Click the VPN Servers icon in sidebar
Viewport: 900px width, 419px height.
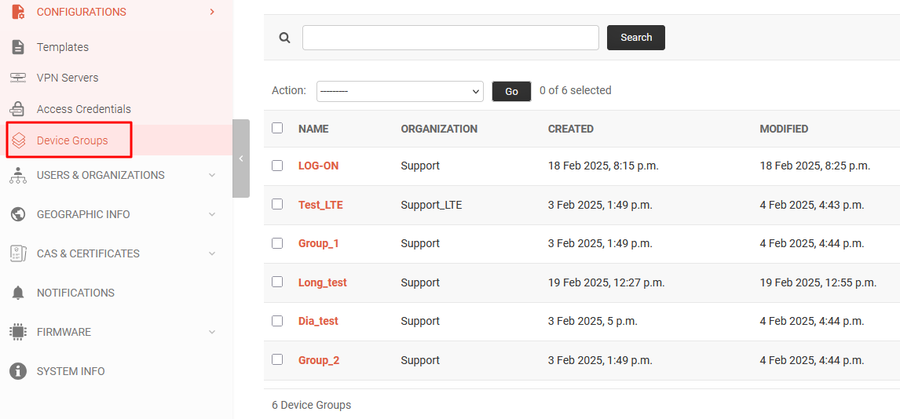tap(17, 78)
